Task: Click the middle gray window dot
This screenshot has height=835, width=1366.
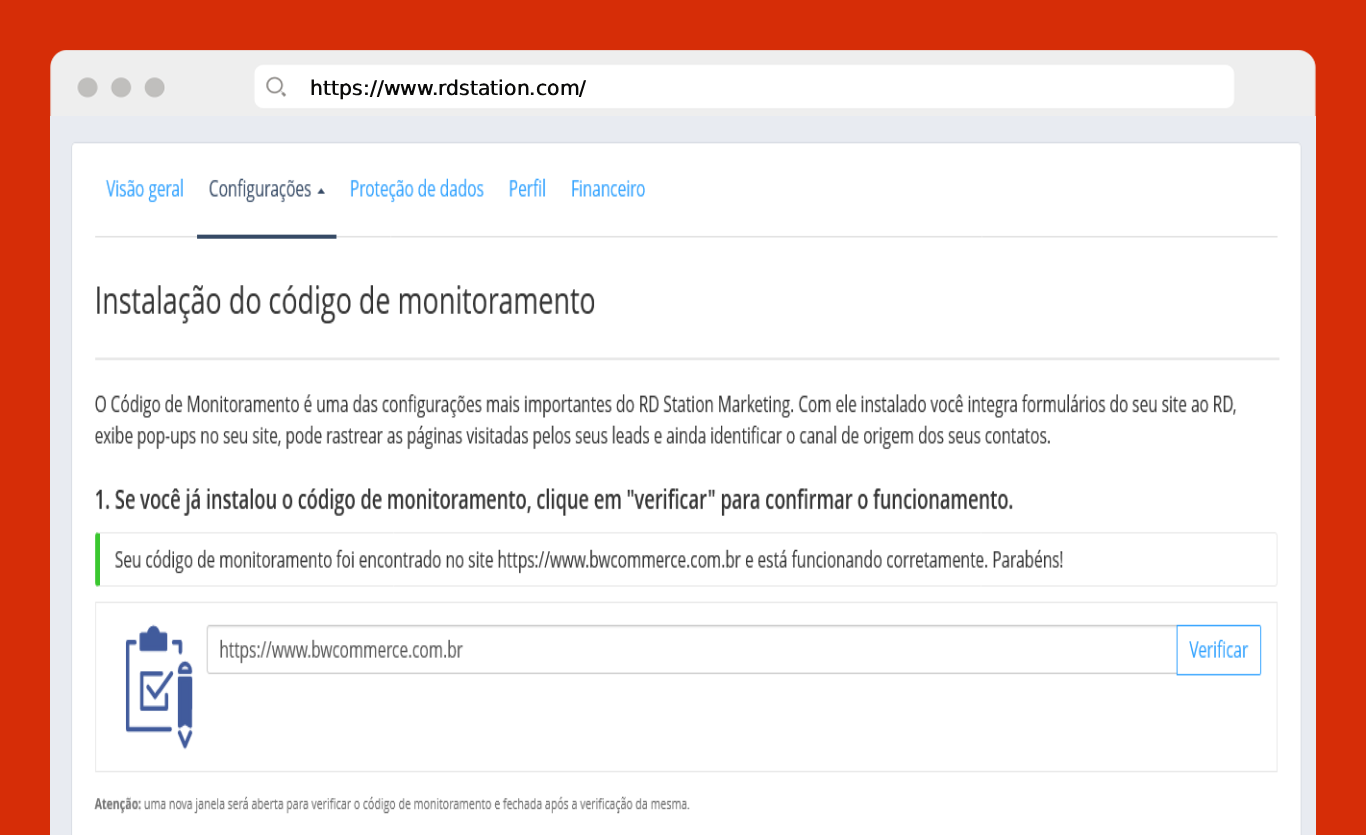Action: point(121,87)
